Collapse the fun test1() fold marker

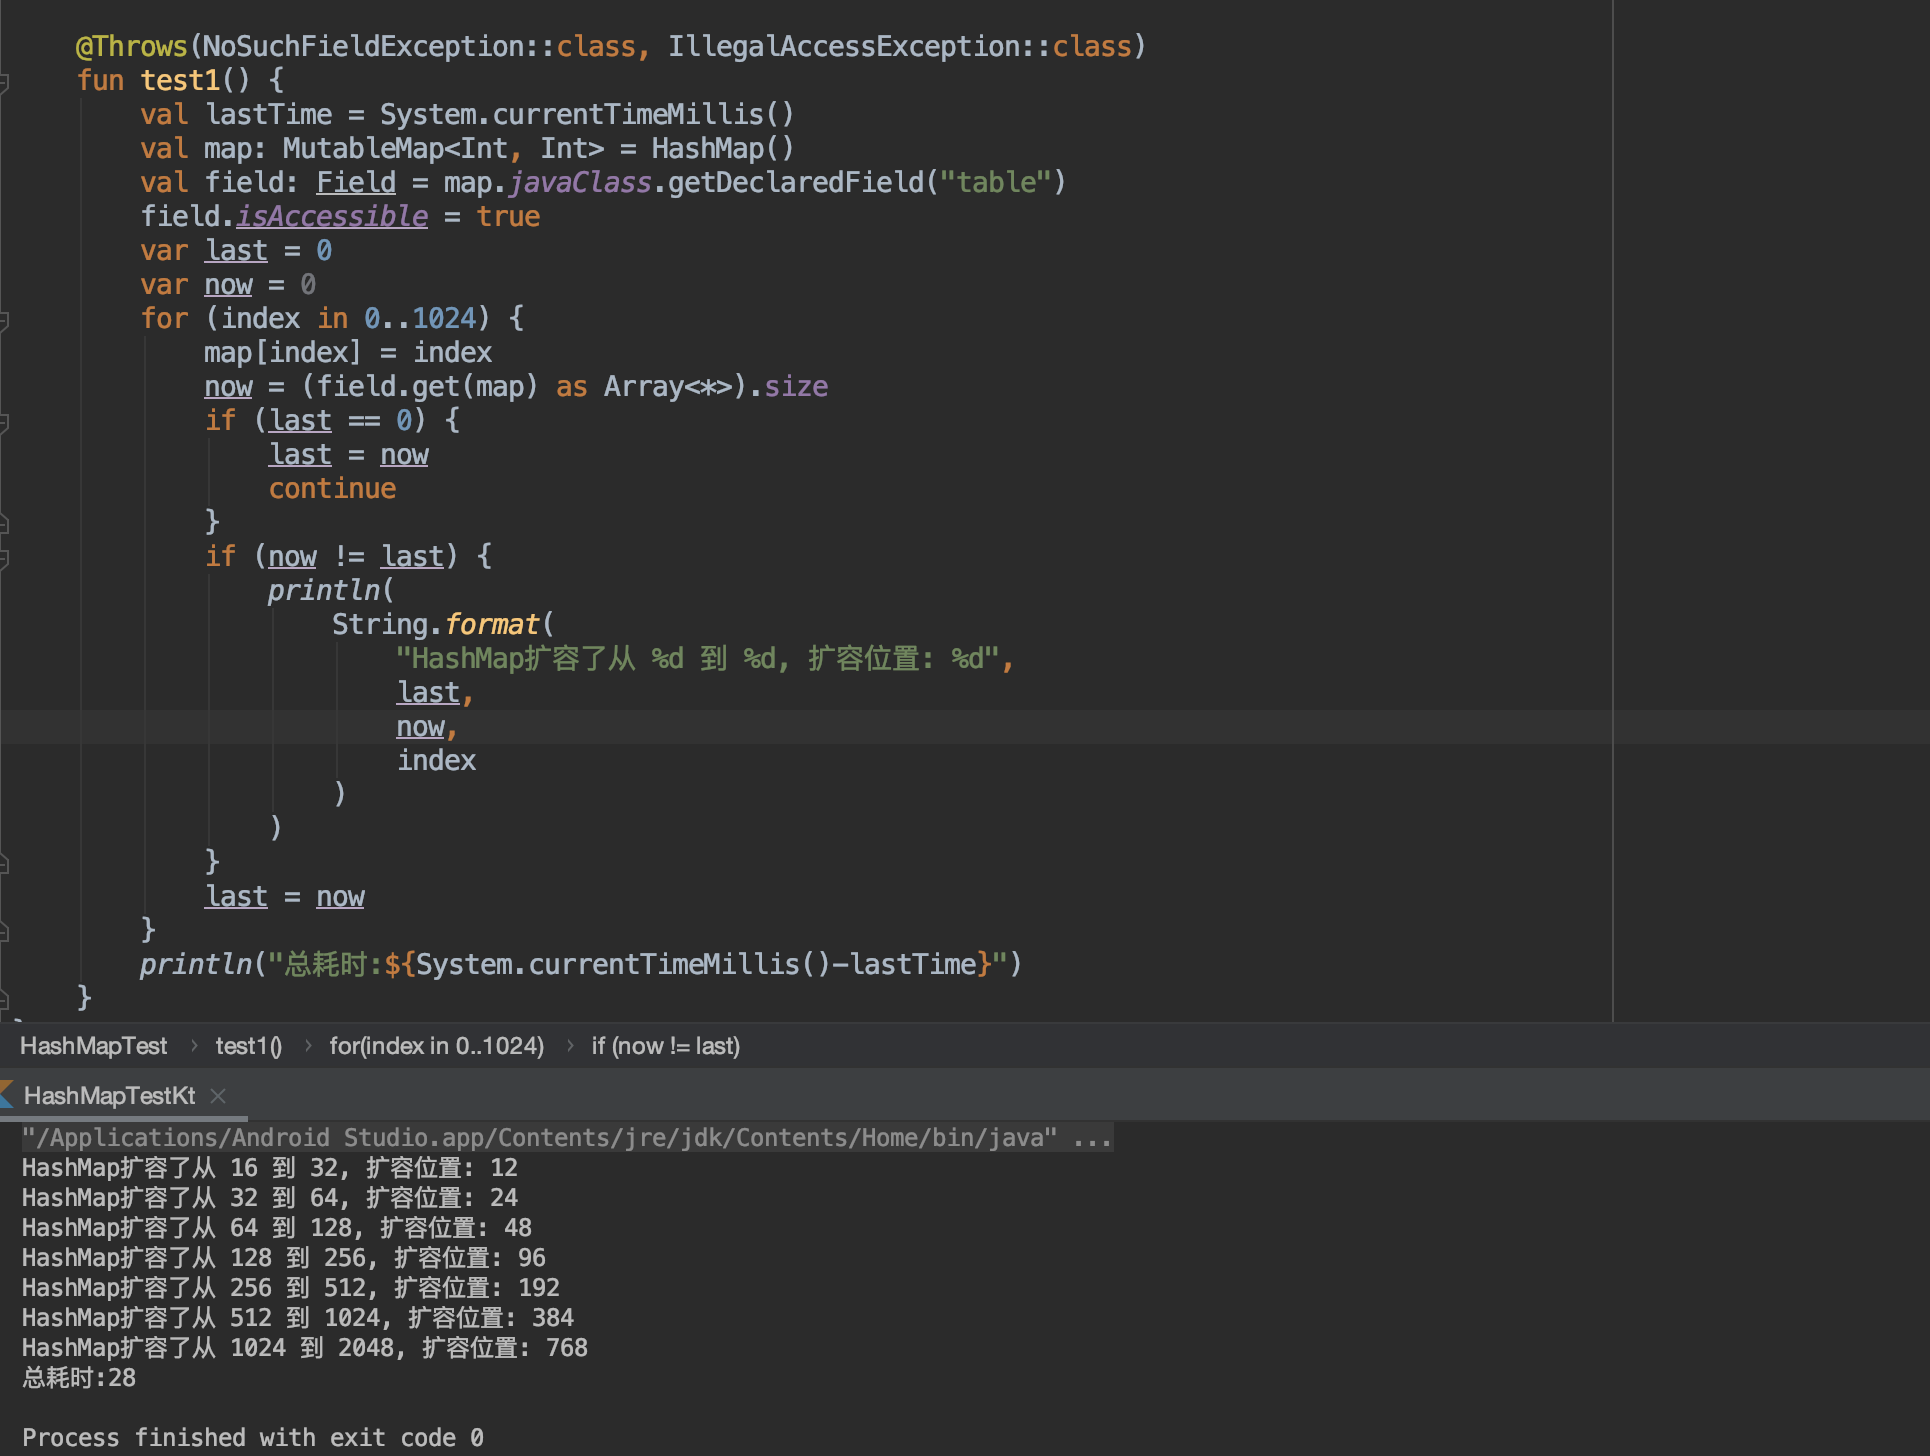(4, 81)
